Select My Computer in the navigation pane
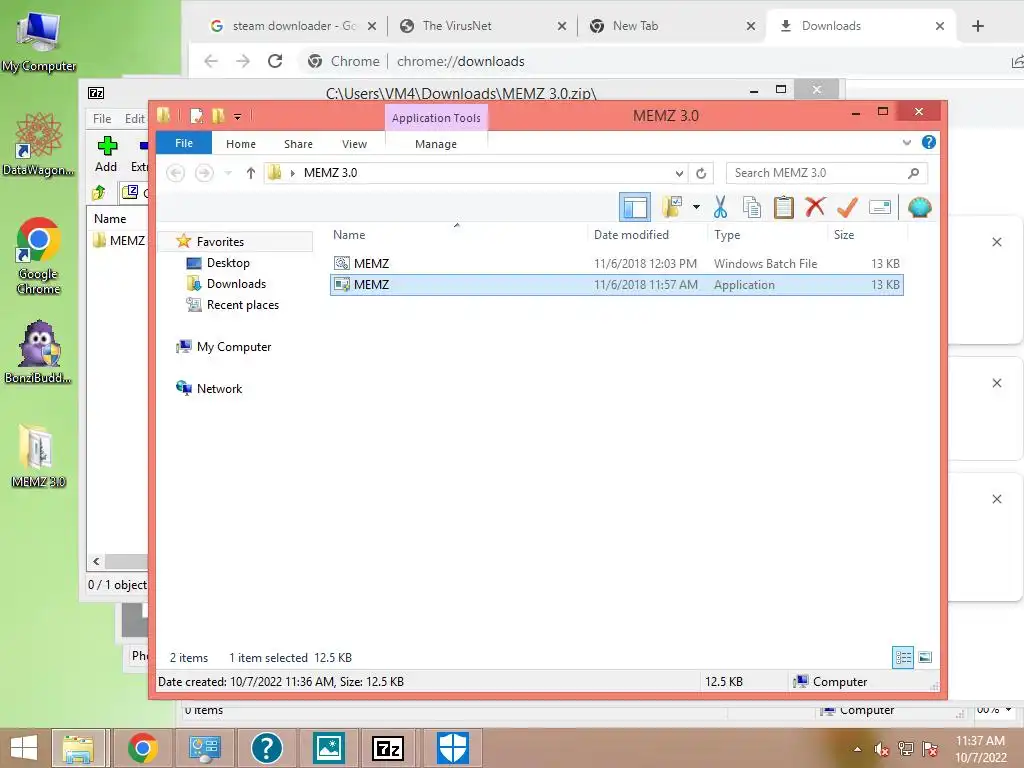 (x=234, y=347)
